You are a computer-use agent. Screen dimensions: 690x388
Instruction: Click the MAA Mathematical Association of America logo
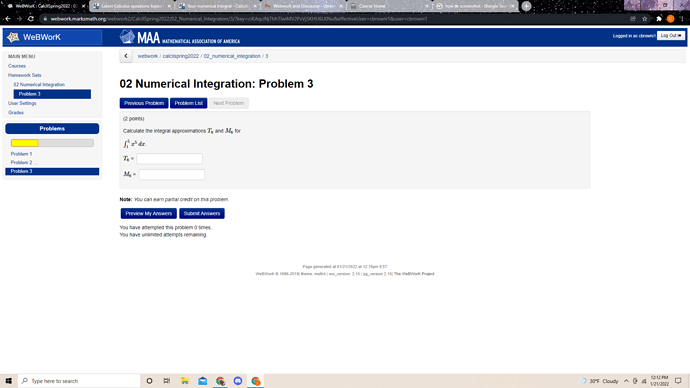pyautogui.click(x=180, y=37)
